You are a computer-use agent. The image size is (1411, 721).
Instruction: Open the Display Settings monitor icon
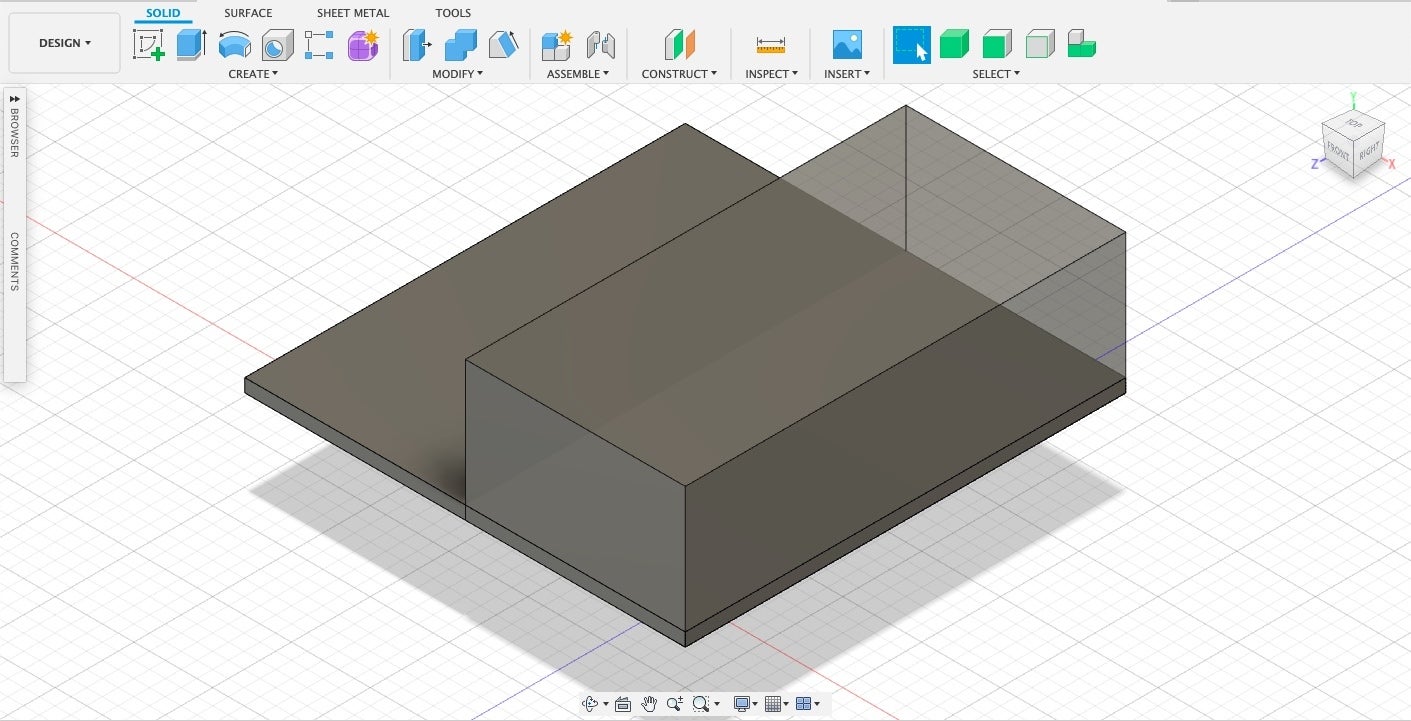(x=744, y=704)
